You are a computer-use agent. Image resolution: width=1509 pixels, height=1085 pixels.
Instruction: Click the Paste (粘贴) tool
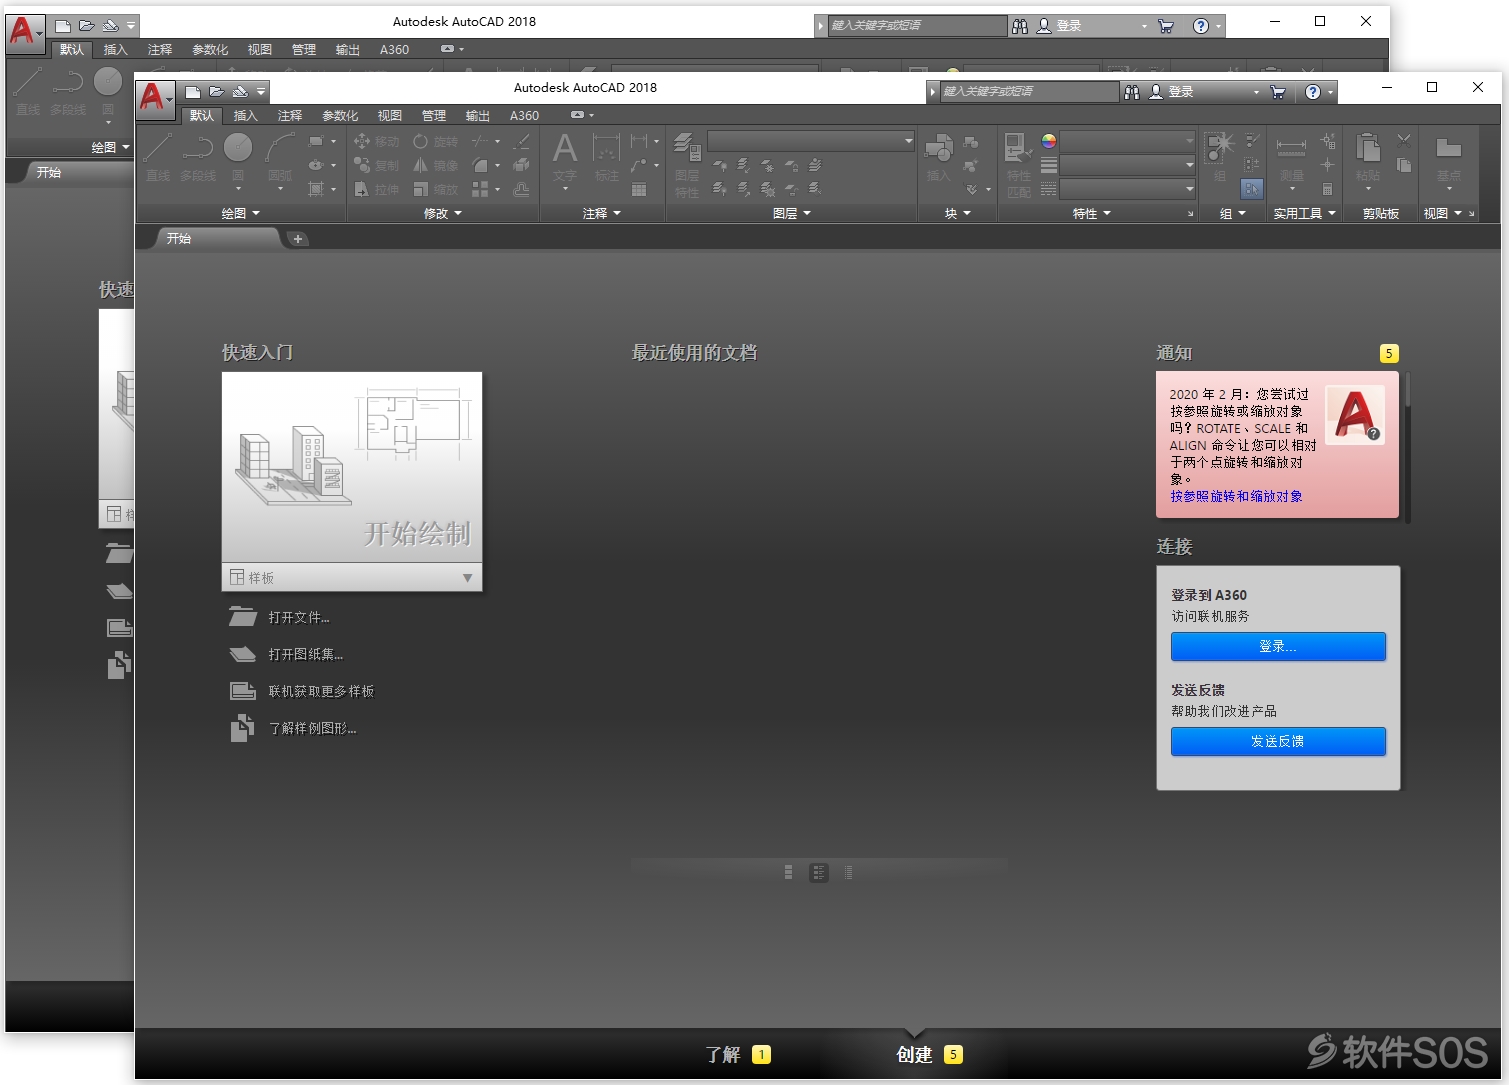click(1368, 160)
